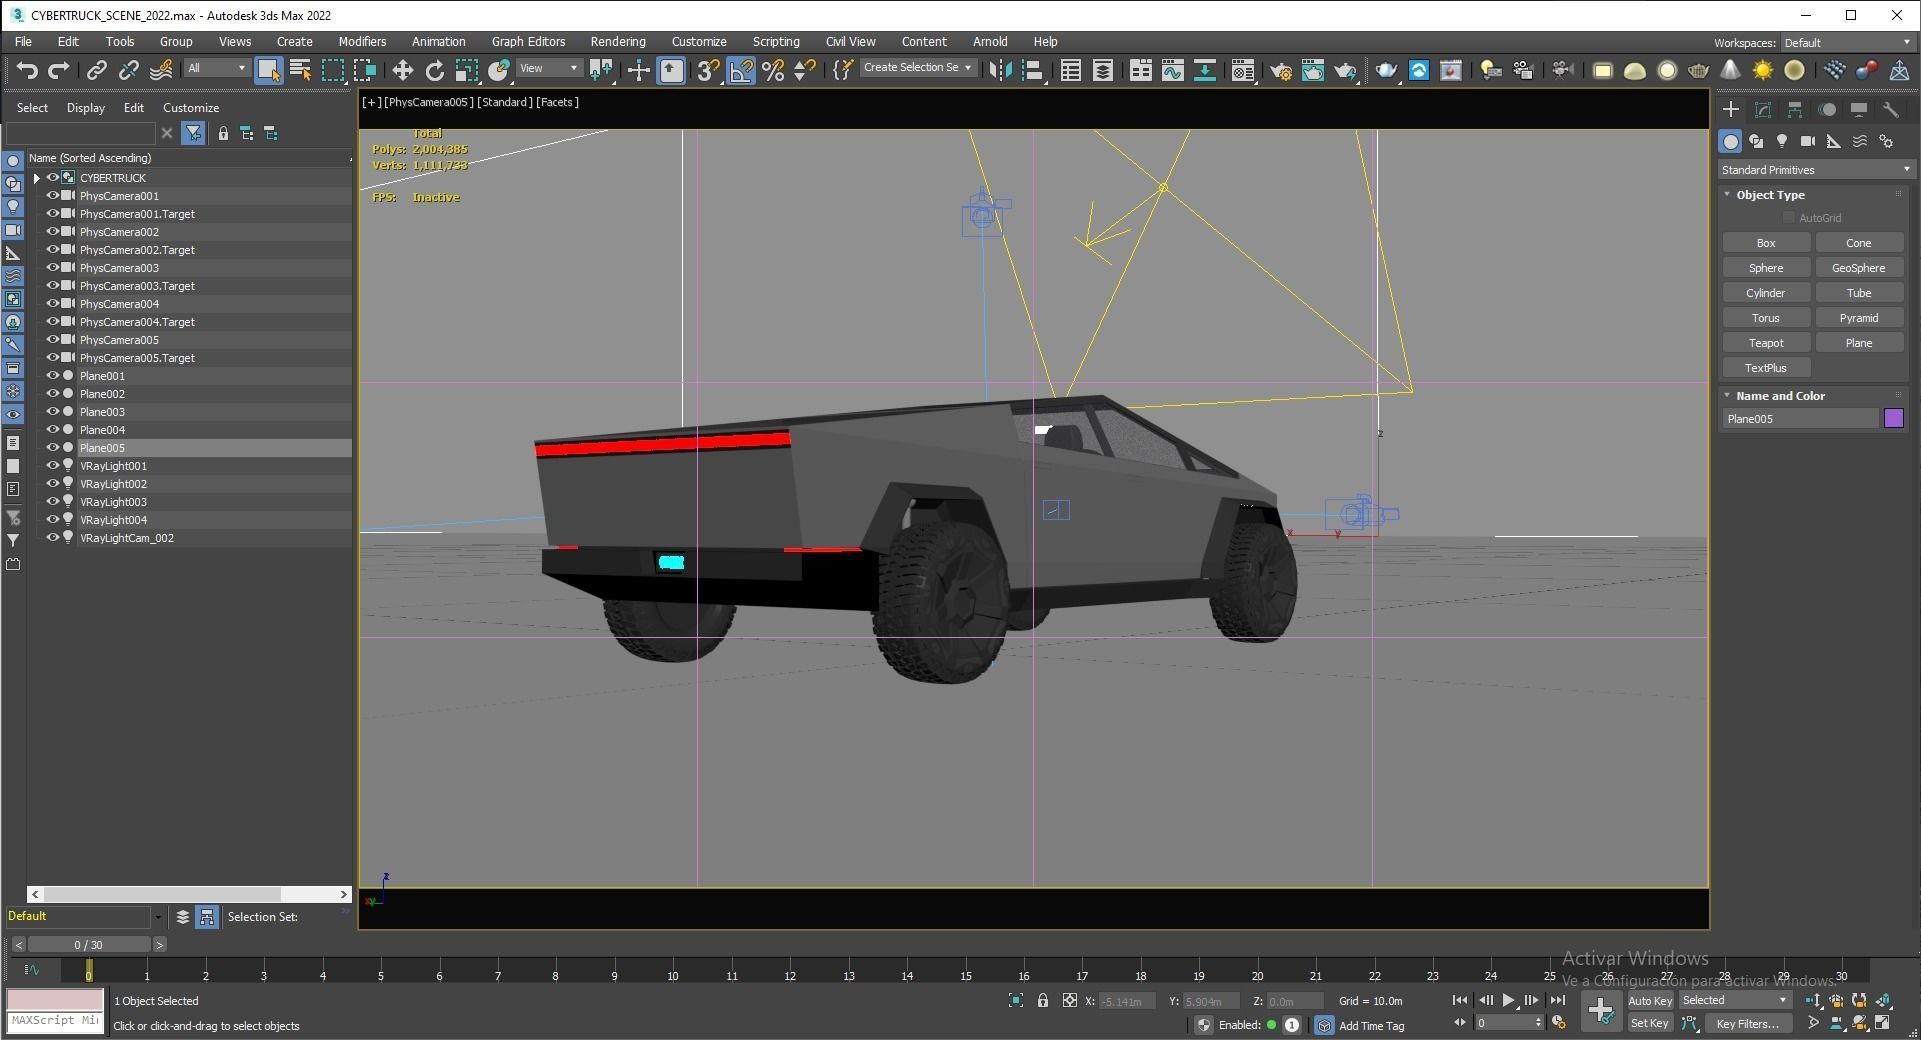This screenshot has width=1921, height=1040.
Task: Toggle Angle Snap button
Action: [x=741, y=70]
